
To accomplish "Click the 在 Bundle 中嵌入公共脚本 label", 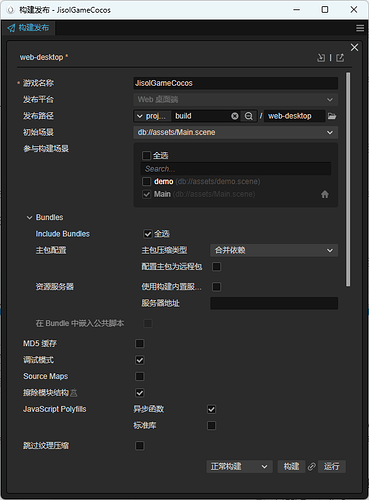I will point(80,323).
